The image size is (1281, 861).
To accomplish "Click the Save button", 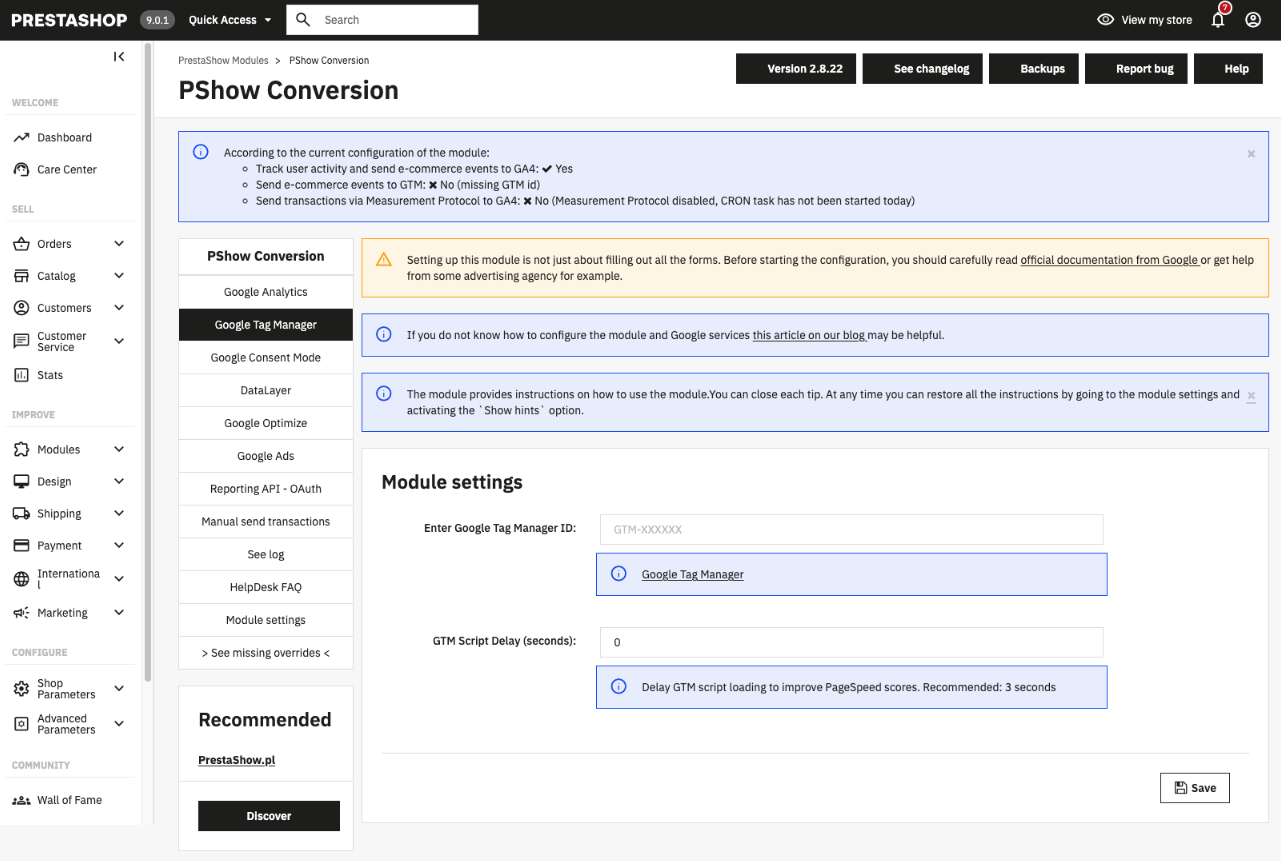I will pyautogui.click(x=1194, y=788).
